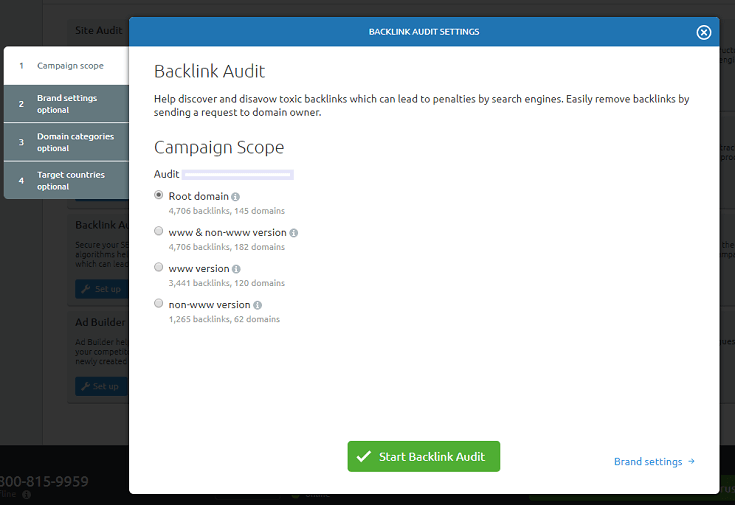
Task: Choose the www version radio option
Action: point(158,267)
